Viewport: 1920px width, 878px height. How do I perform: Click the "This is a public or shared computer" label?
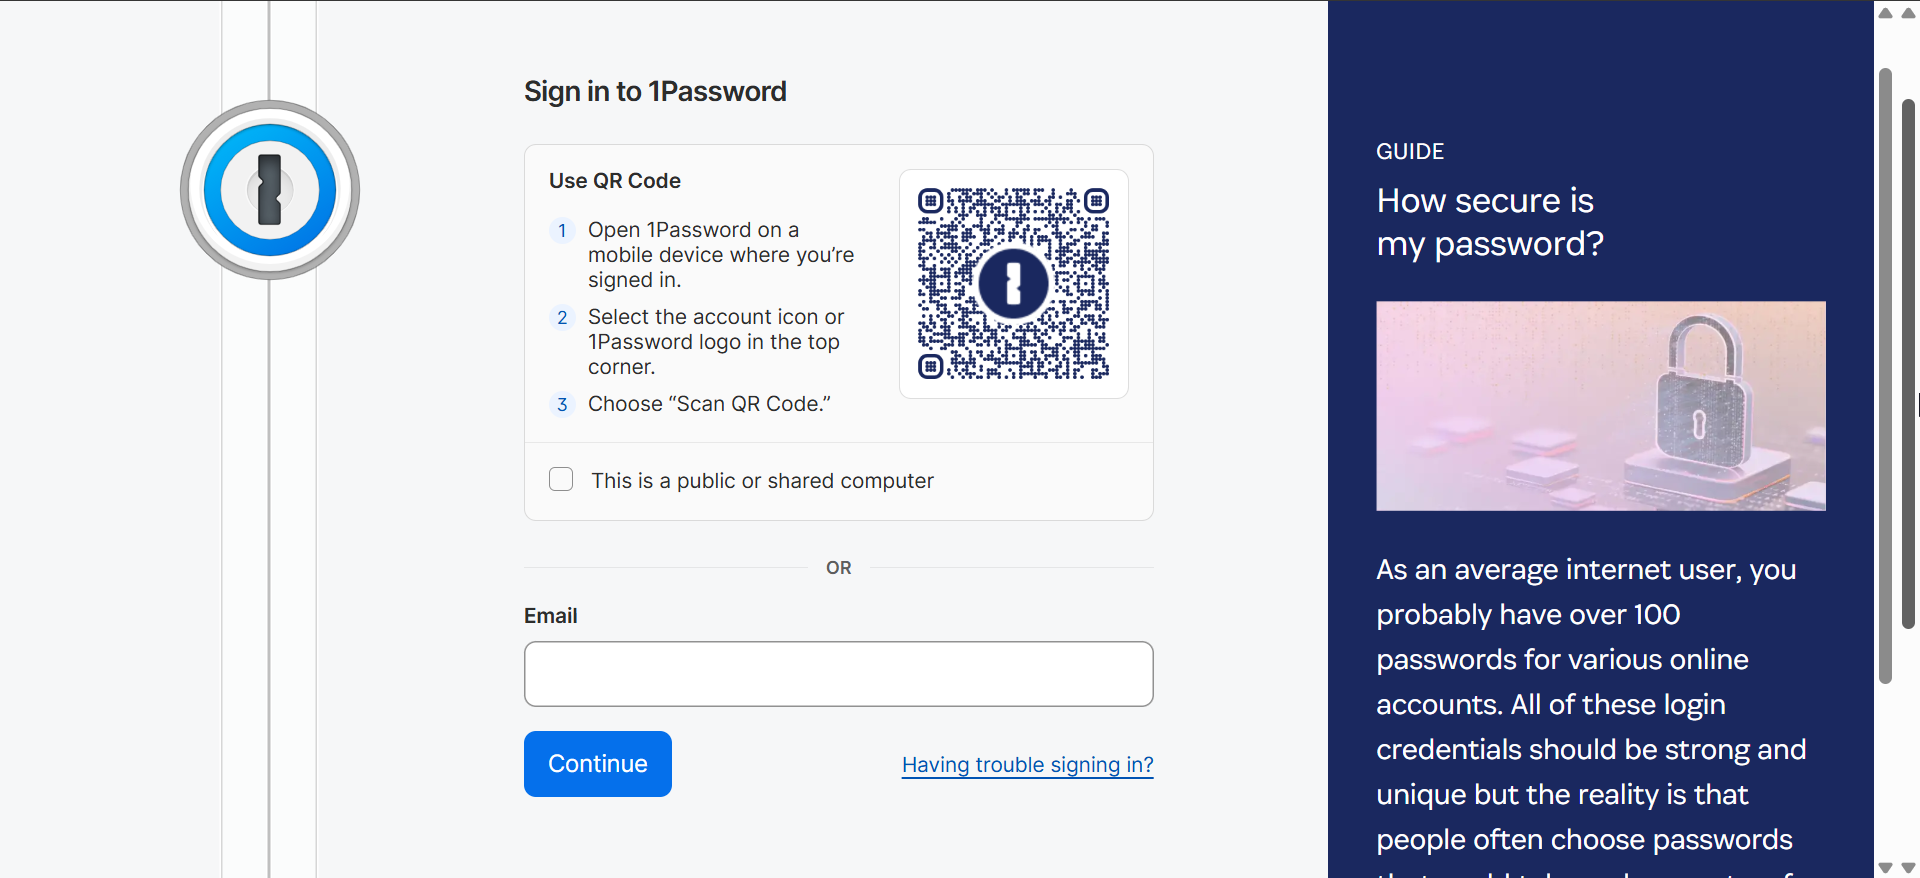[x=762, y=481]
